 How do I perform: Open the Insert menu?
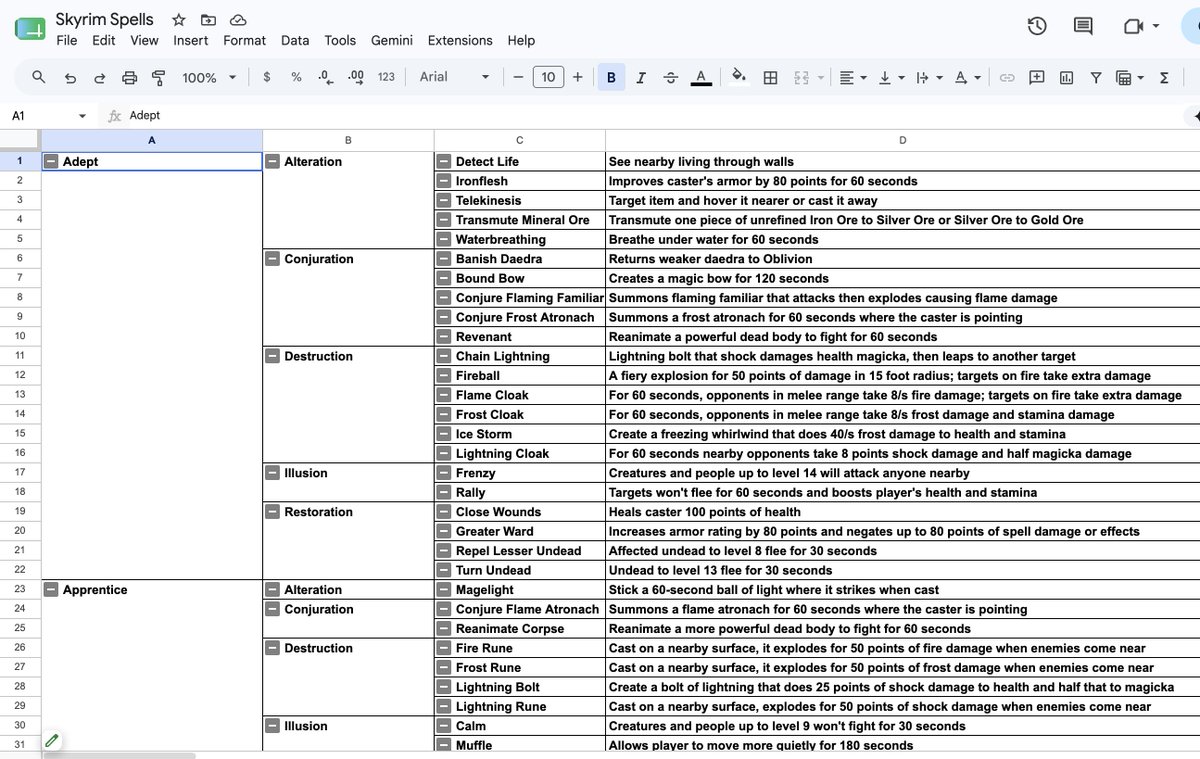coord(191,41)
